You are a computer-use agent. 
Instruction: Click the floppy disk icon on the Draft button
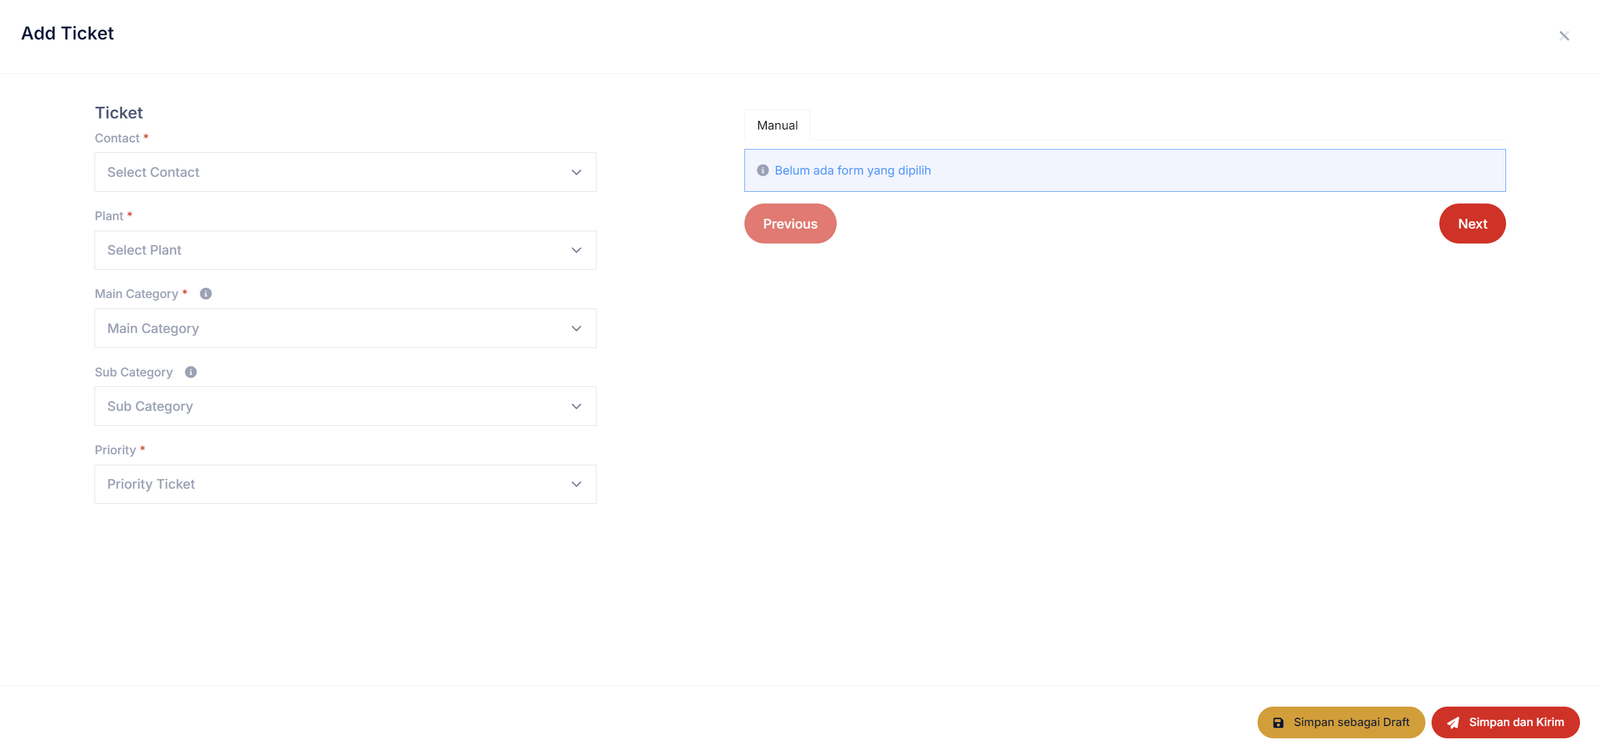tap(1278, 723)
